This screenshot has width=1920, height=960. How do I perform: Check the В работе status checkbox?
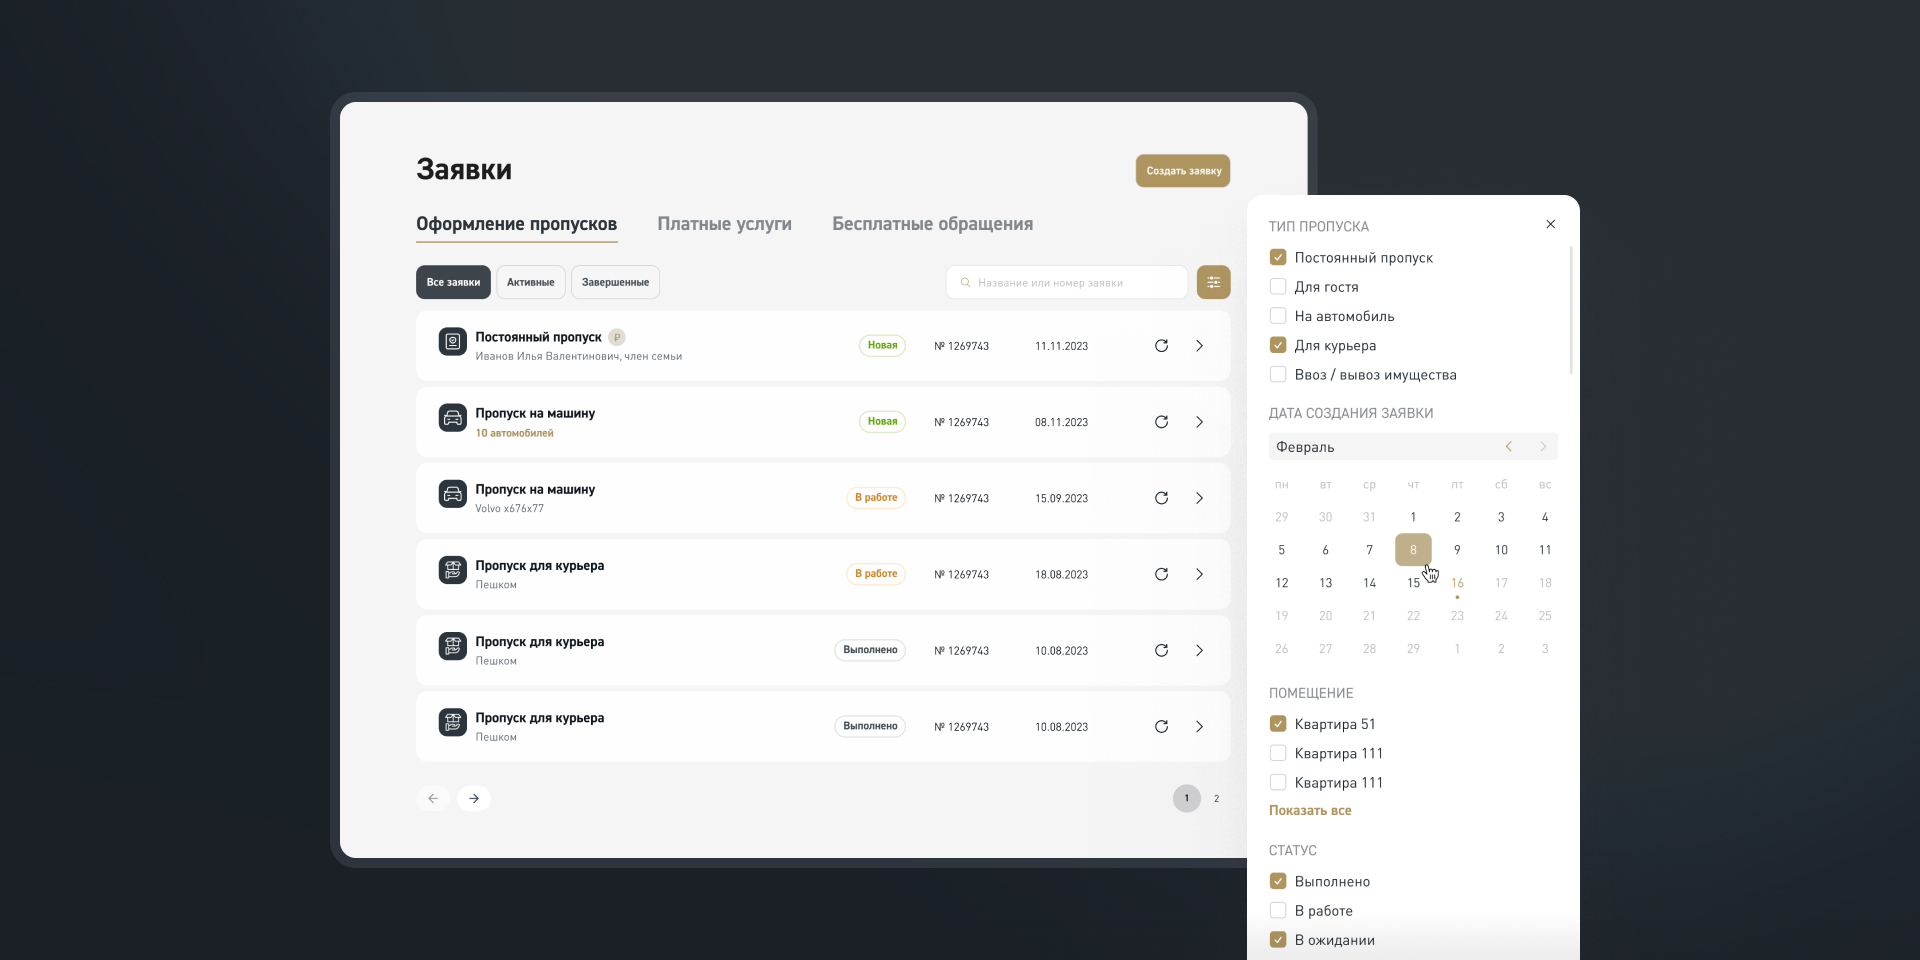[x=1278, y=911]
